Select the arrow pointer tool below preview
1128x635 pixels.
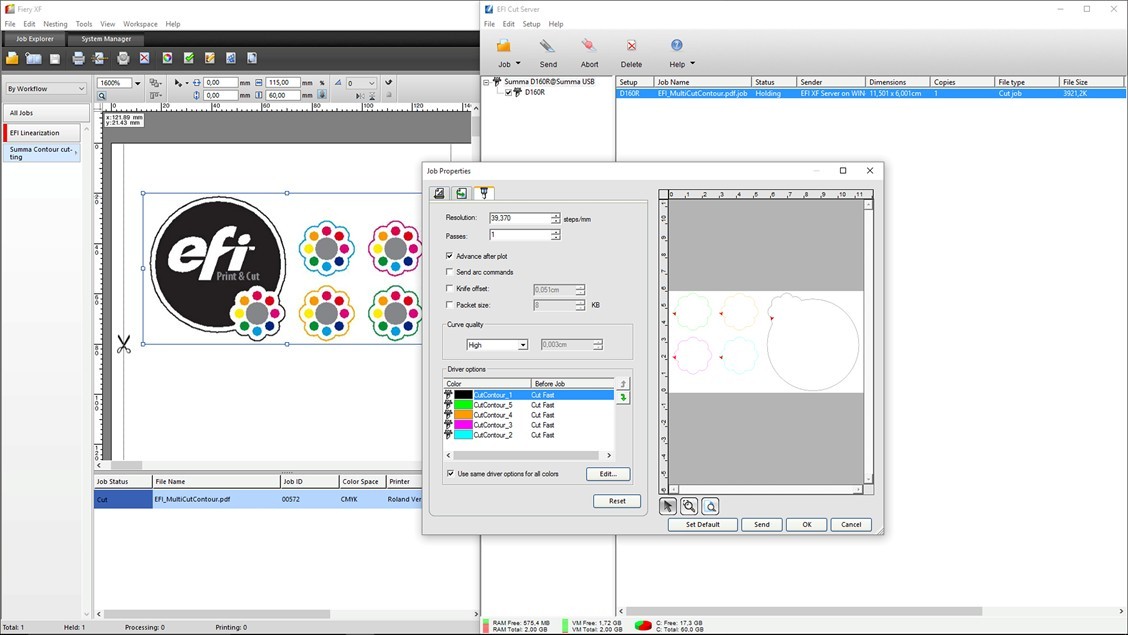tap(668, 506)
